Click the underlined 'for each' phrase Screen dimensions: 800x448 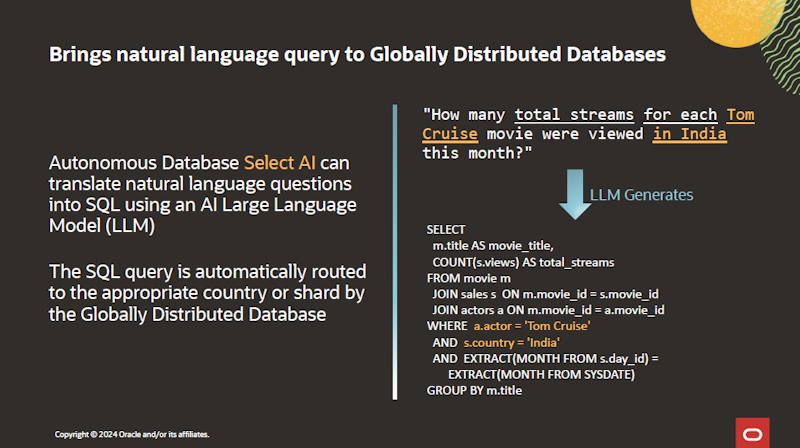680,115
